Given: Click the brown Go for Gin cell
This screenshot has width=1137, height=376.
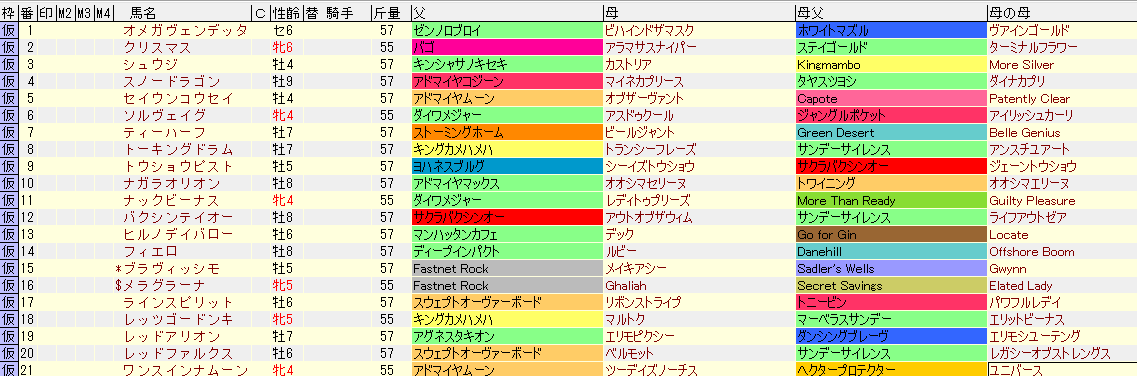Looking at the screenshot, I should (x=890, y=235).
